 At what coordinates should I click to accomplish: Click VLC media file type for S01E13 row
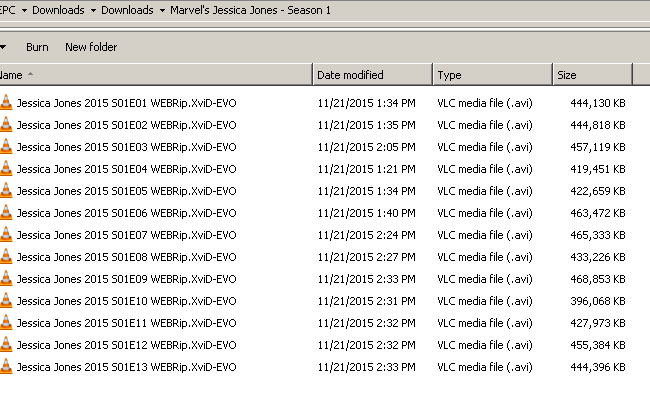point(485,367)
